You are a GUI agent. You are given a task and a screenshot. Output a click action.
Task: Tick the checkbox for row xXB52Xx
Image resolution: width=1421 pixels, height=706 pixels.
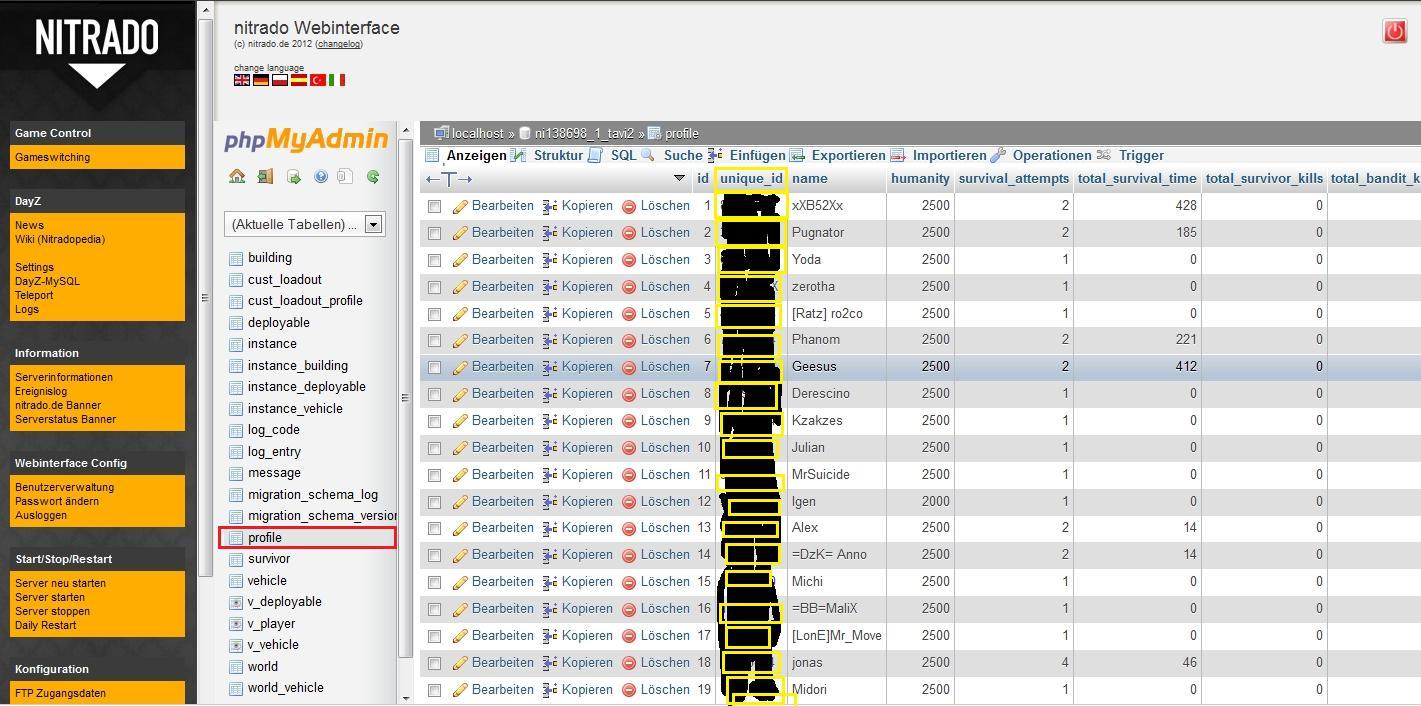(434, 206)
